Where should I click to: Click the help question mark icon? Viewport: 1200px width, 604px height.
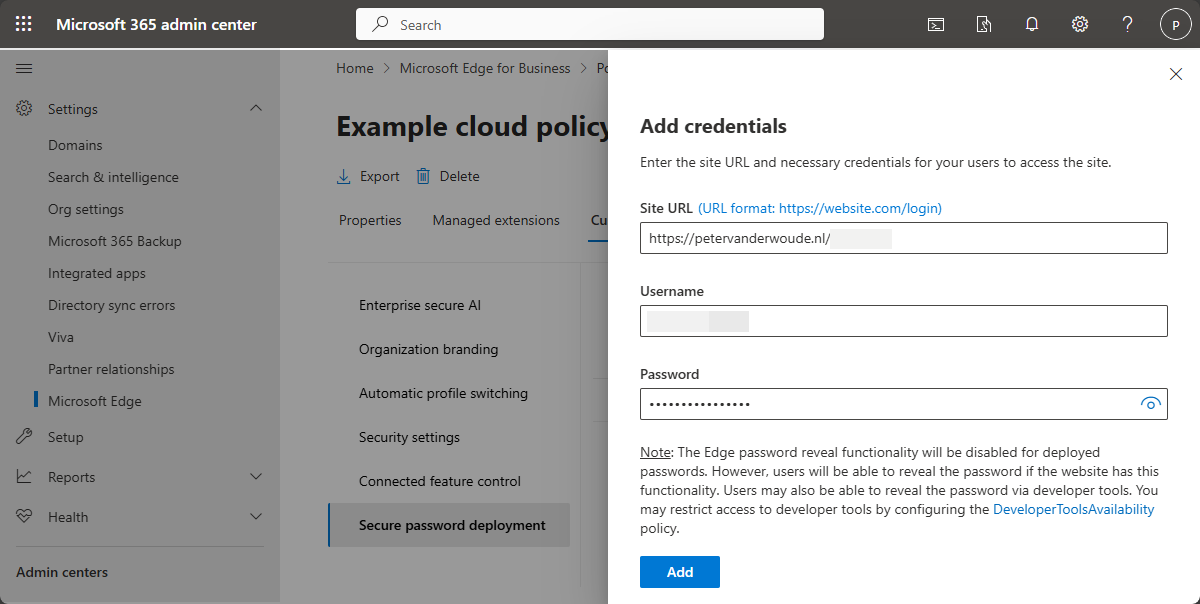pos(1127,25)
